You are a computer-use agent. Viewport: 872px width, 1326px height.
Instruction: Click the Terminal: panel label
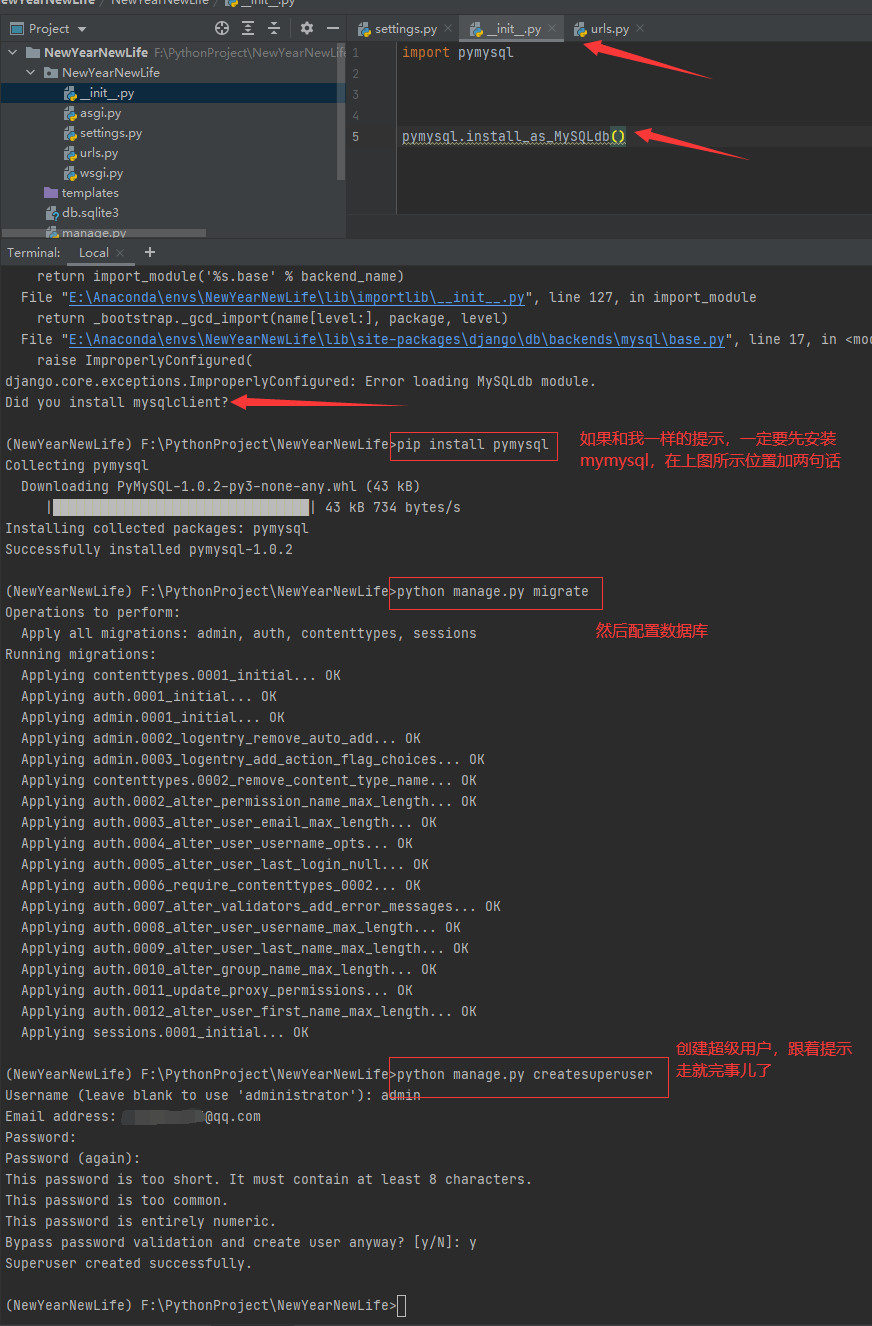pos(34,253)
